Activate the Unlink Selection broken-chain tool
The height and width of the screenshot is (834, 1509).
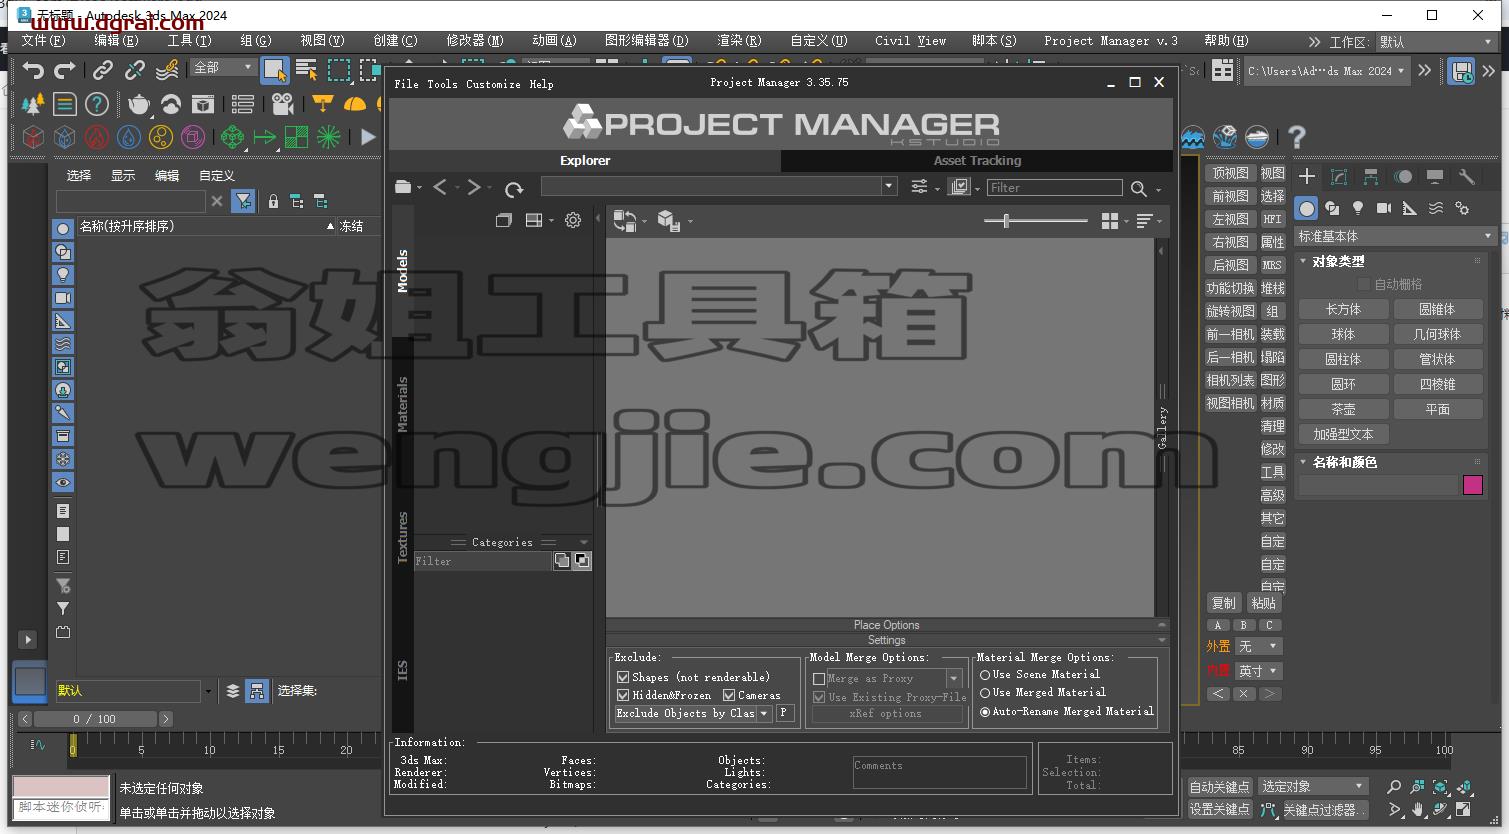coord(135,70)
